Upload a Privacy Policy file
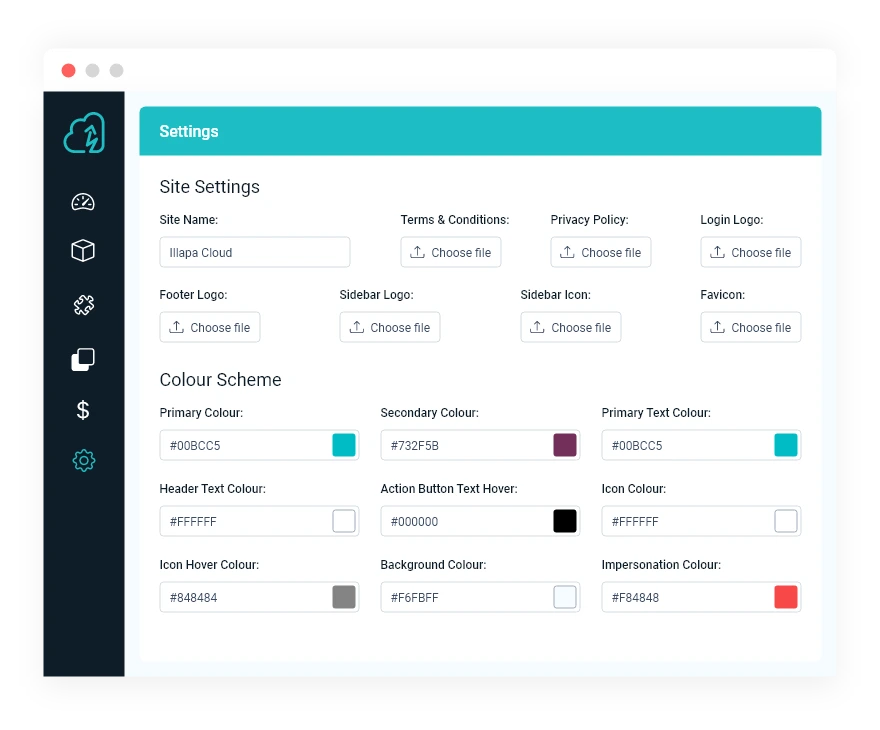880x730 pixels. 600,252
